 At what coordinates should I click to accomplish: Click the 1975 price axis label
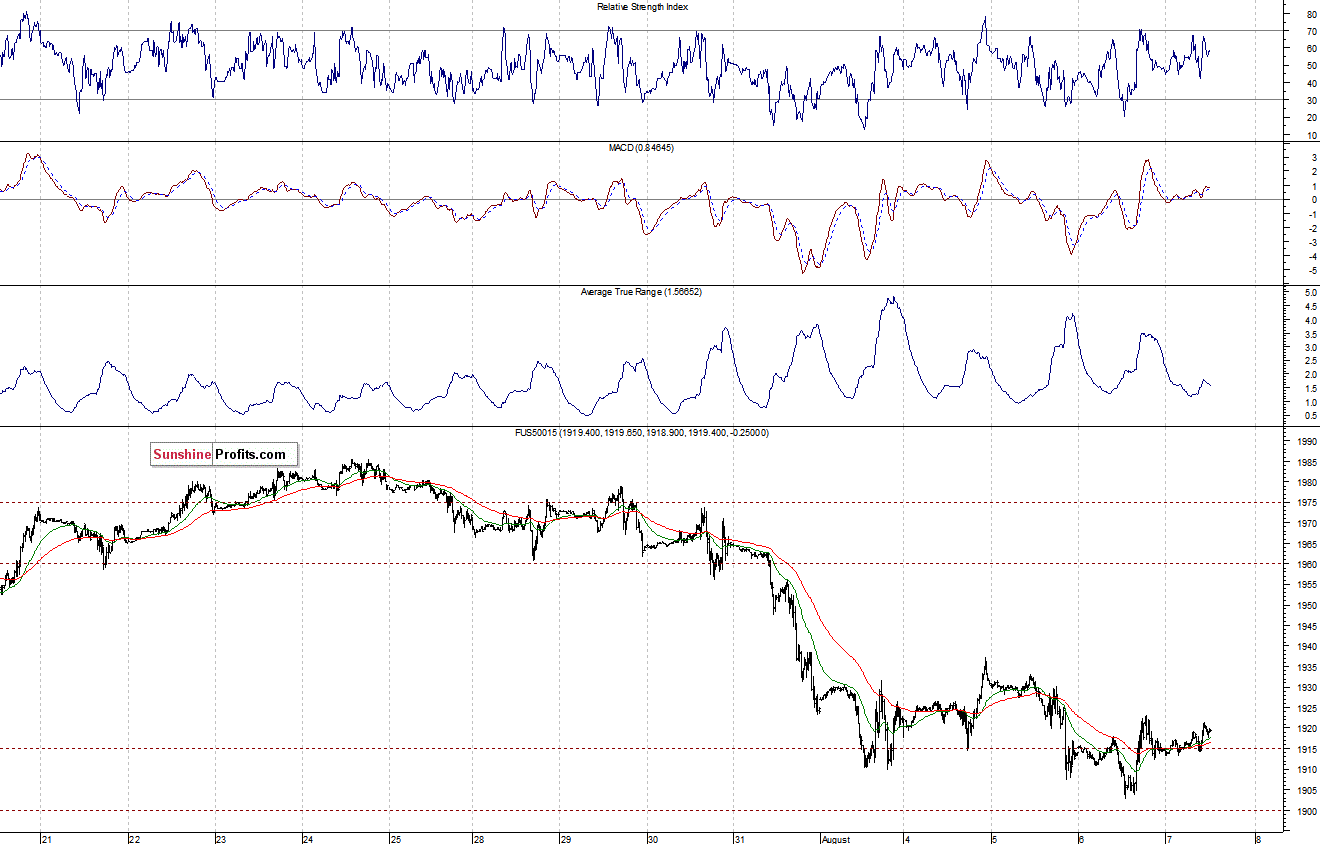point(1306,503)
